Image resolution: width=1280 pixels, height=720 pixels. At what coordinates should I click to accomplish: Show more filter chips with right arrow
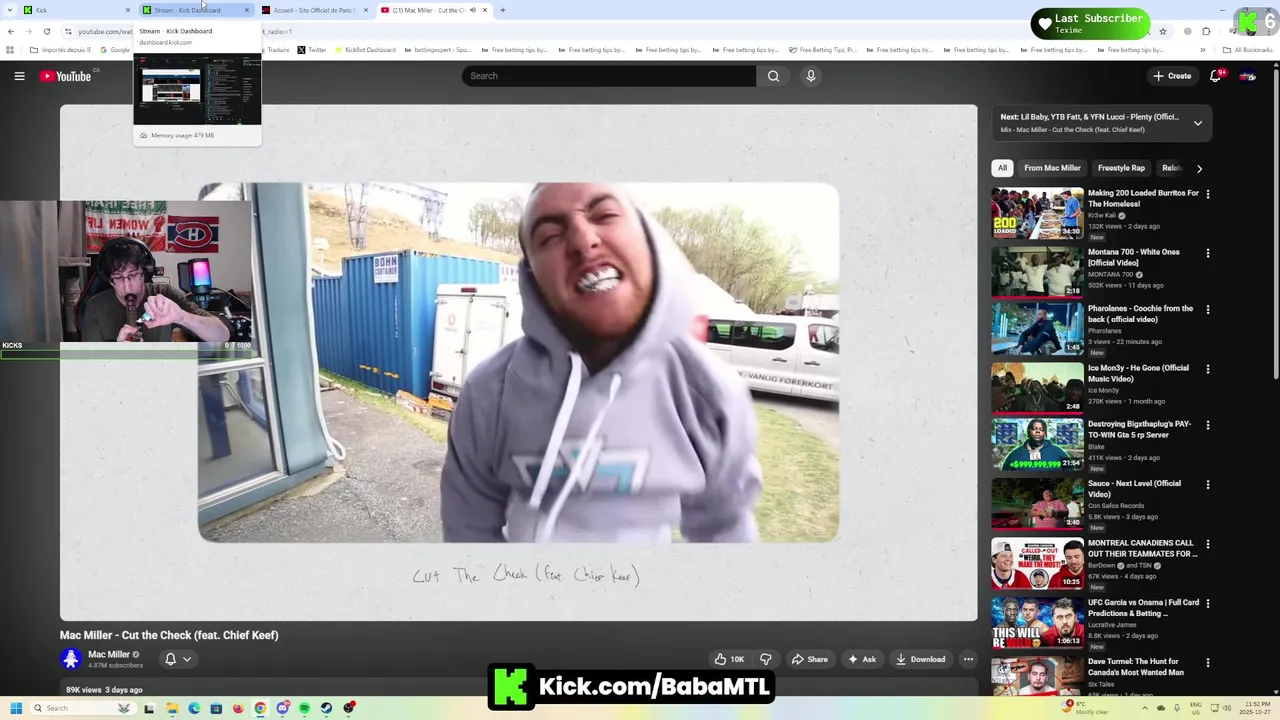1199,168
